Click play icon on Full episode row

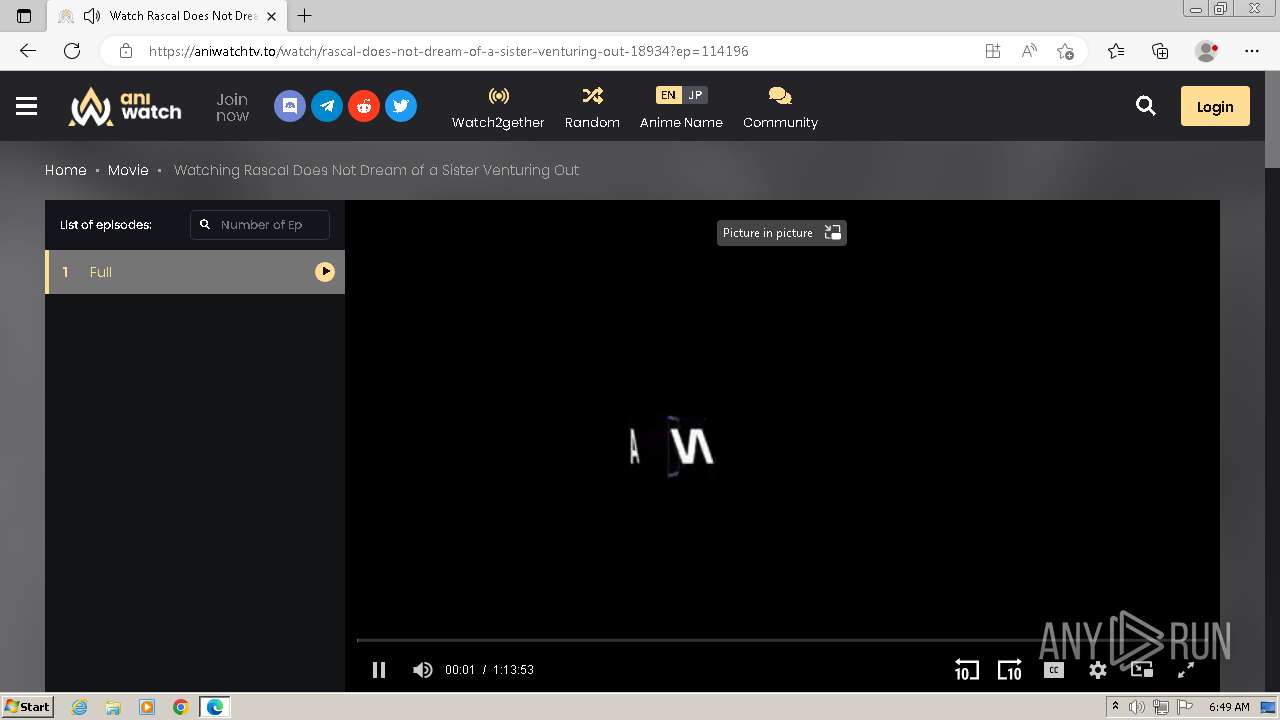pos(325,272)
